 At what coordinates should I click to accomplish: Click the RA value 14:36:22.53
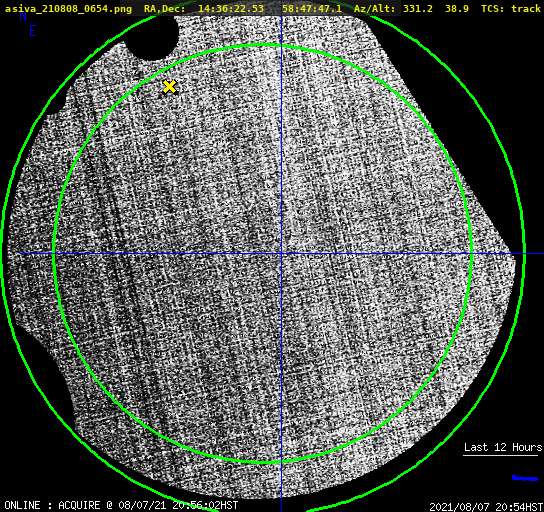(x=231, y=8)
